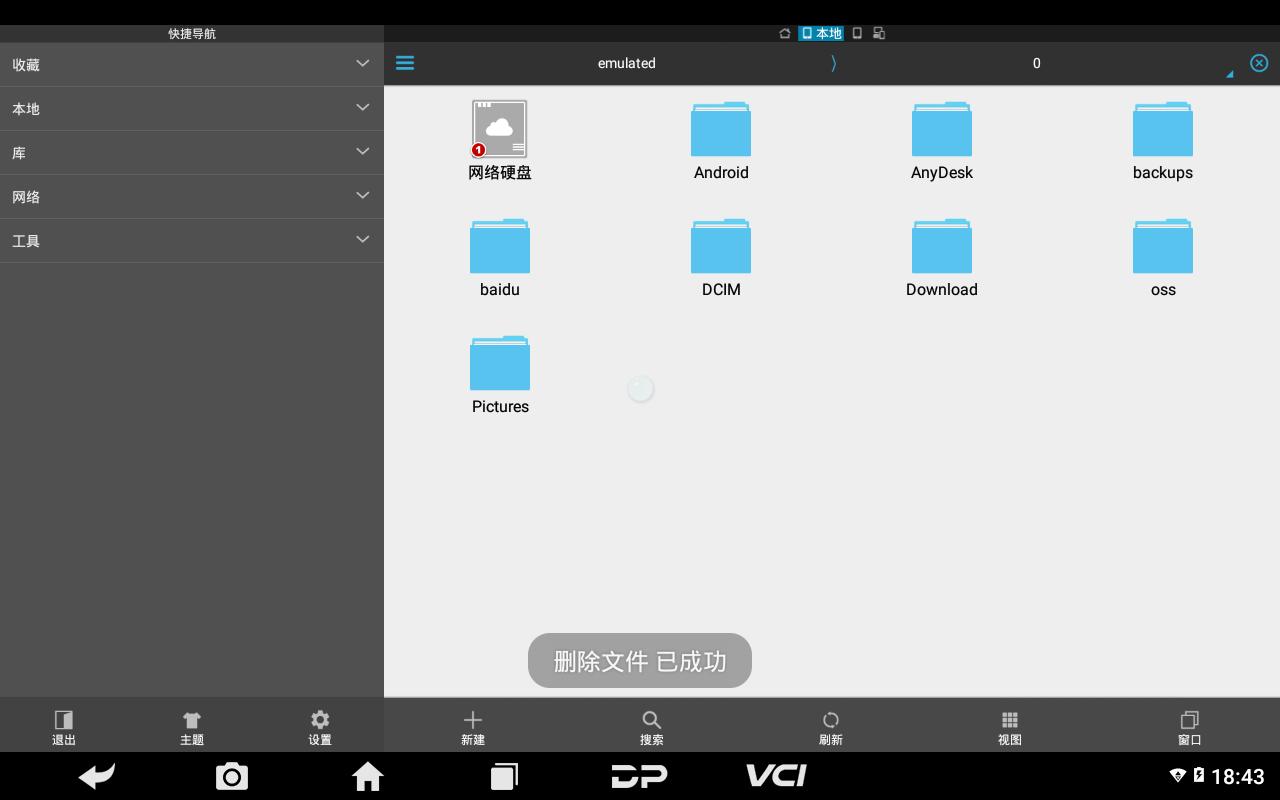This screenshot has width=1280, height=800.
Task: Open the baidu folder
Action: click(x=500, y=246)
